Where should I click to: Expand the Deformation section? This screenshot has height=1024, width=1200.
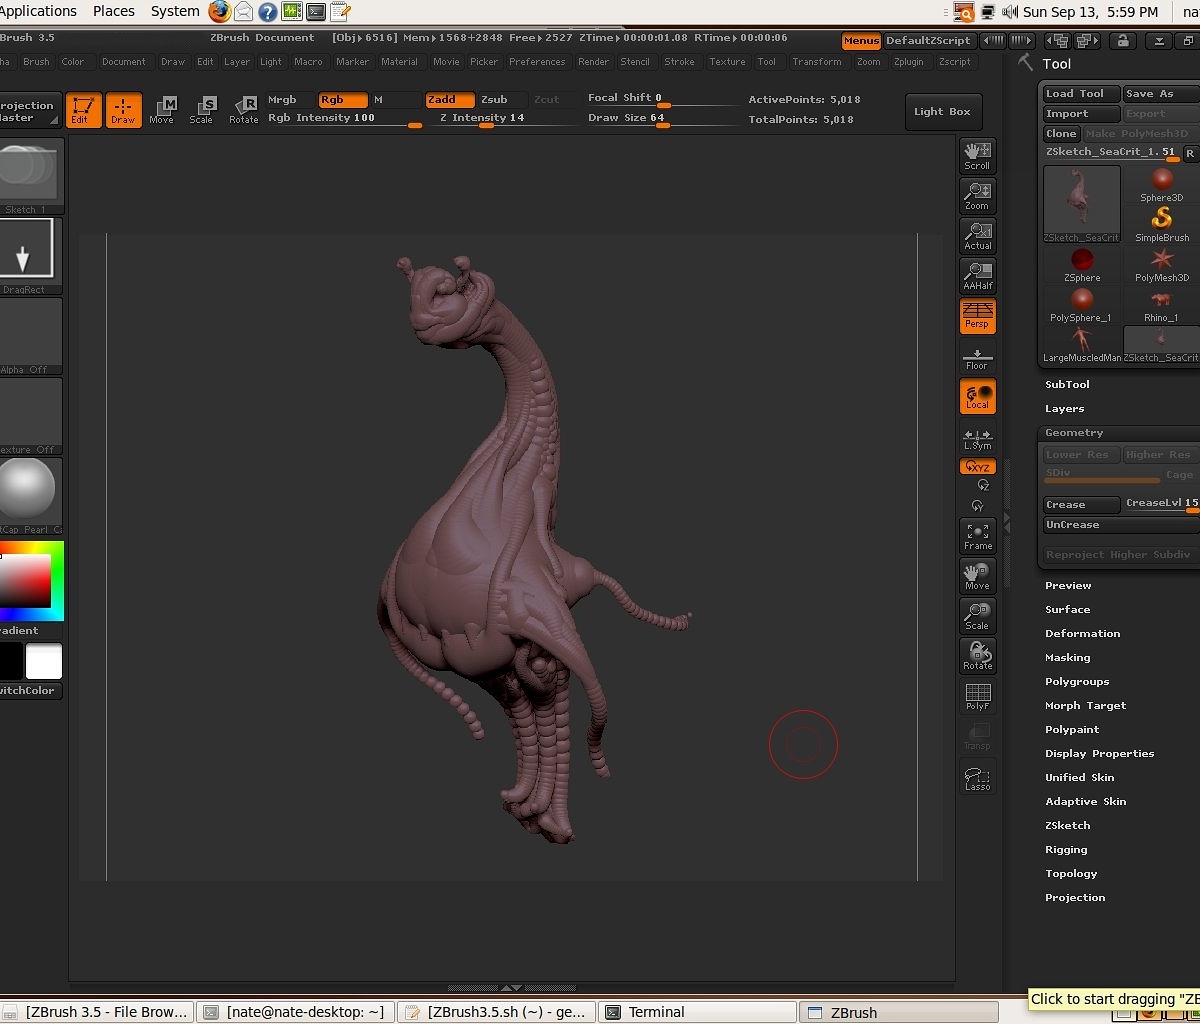[1082, 634]
